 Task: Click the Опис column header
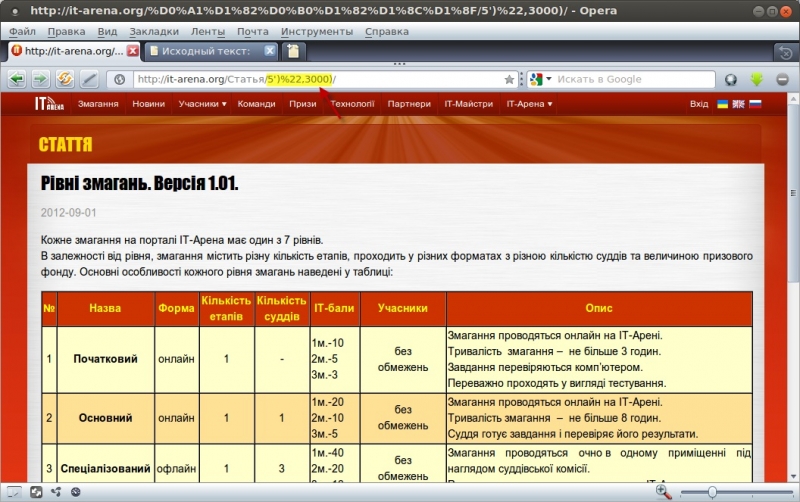pos(599,309)
